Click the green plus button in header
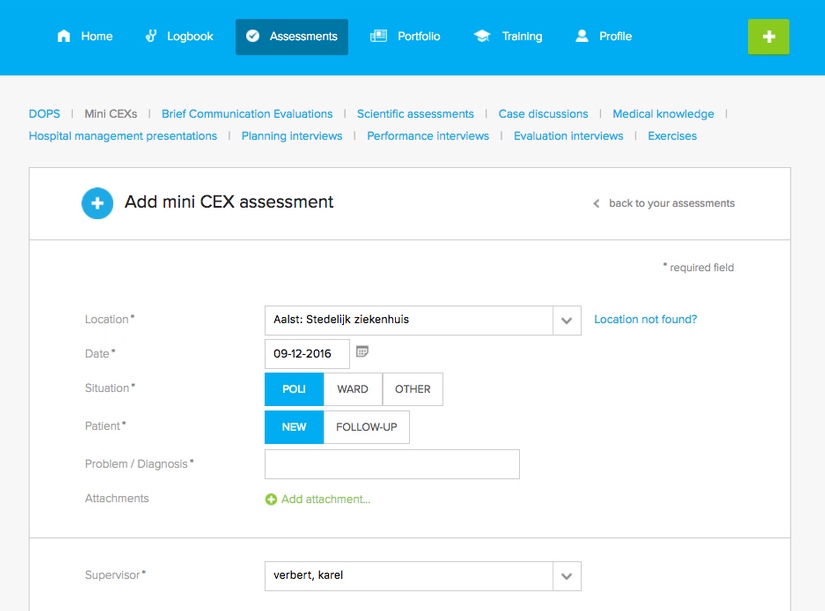825x611 pixels. [x=768, y=36]
